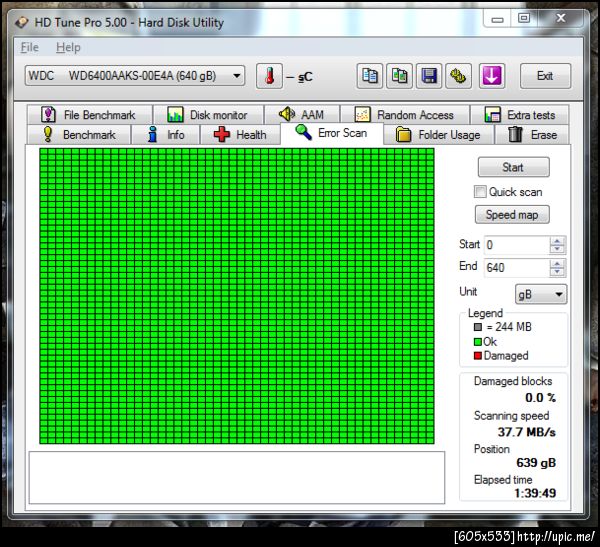This screenshot has width=600, height=547.
Task: Click the HD Tune title bar app icon
Action: coord(21,23)
